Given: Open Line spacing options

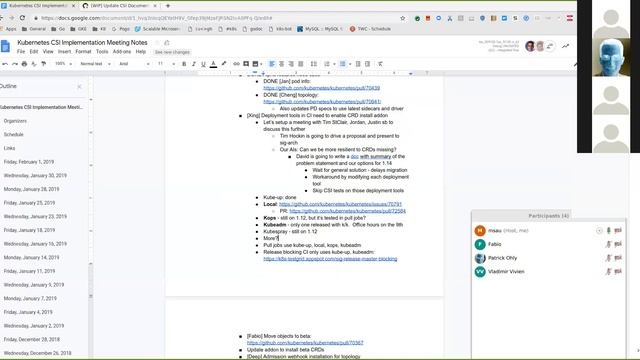Looking at the screenshot, I should (313, 64).
